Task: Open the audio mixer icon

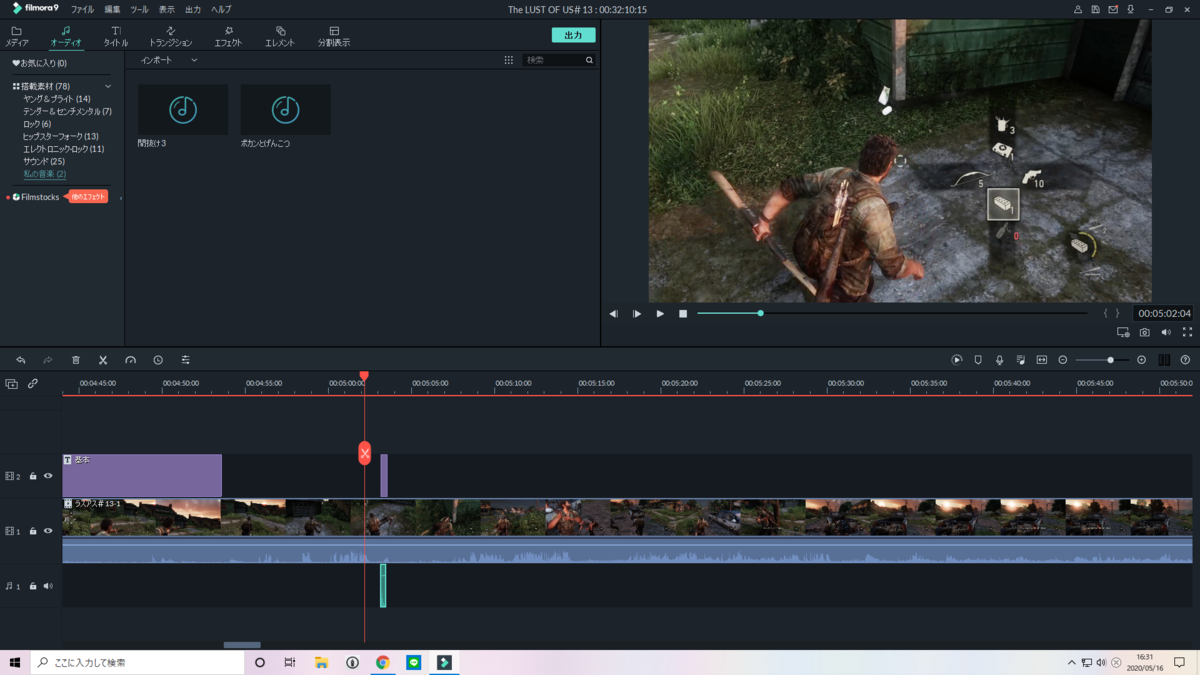Action: (x=1020, y=360)
